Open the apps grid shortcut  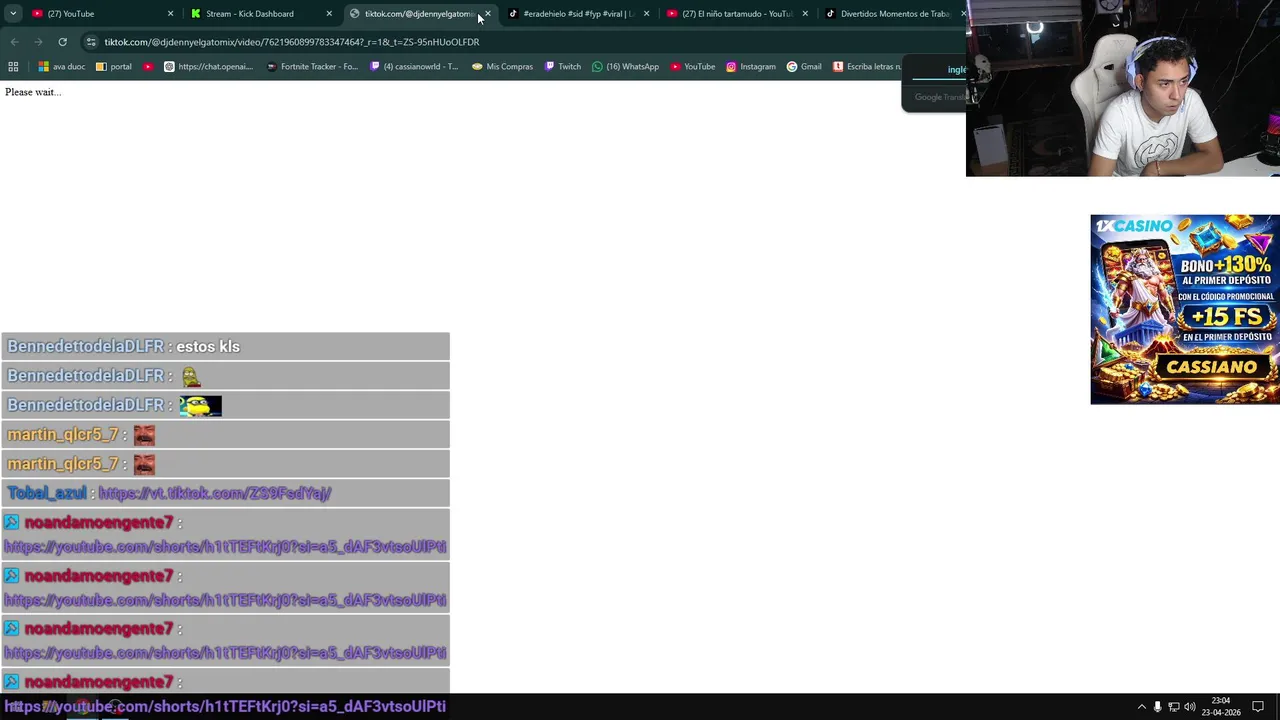[x=13, y=67]
